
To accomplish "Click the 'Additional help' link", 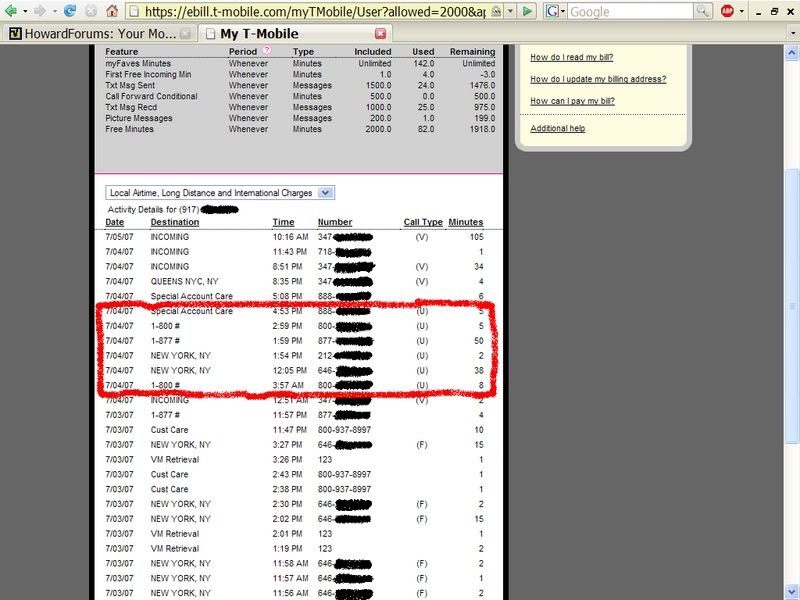I will tap(557, 128).
